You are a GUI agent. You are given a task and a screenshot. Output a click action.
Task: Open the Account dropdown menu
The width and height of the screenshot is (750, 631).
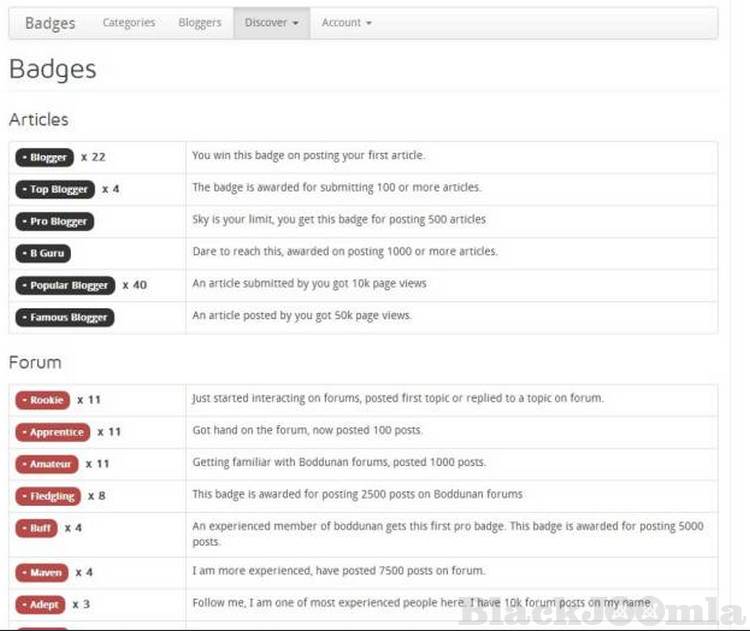pos(346,23)
